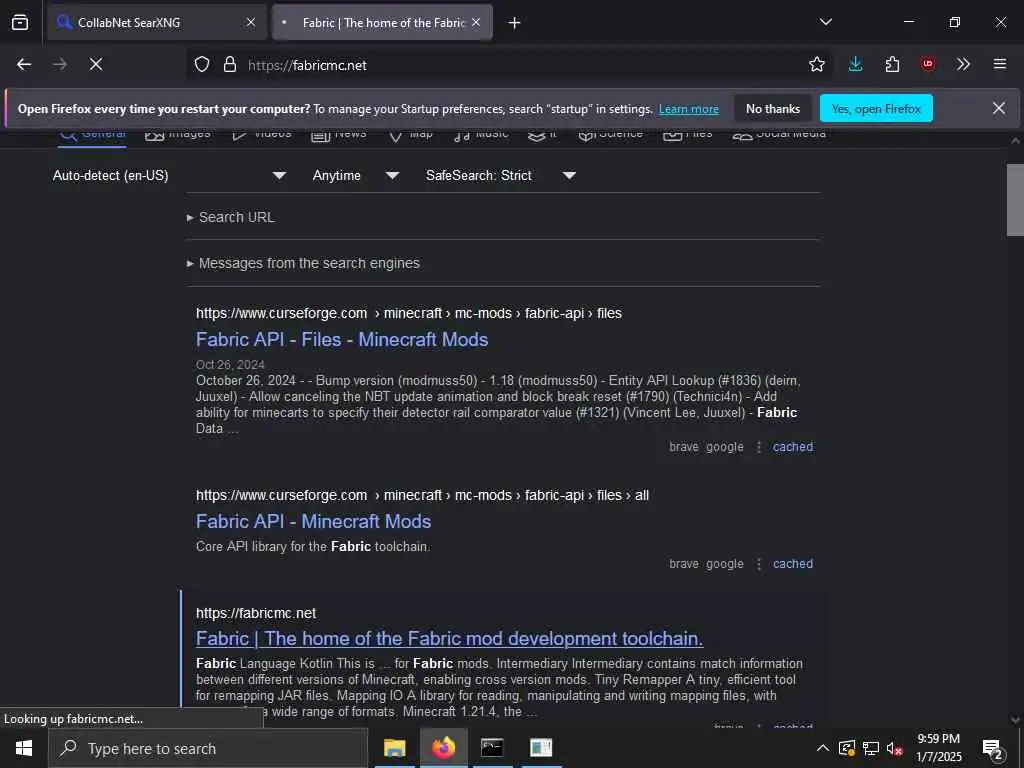Open the muted volume tray icon
The width and height of the screenshot is (1024, 768).
click(894, 748)
